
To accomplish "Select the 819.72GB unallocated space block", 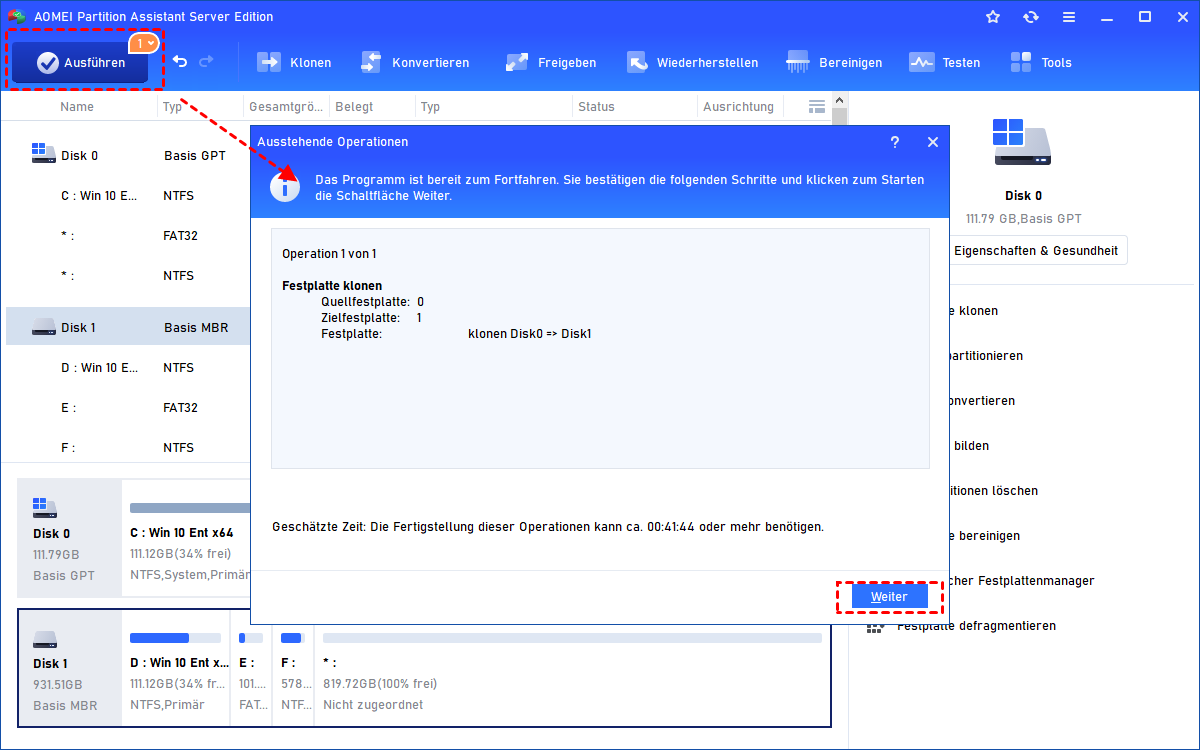I will pos(572,667).
